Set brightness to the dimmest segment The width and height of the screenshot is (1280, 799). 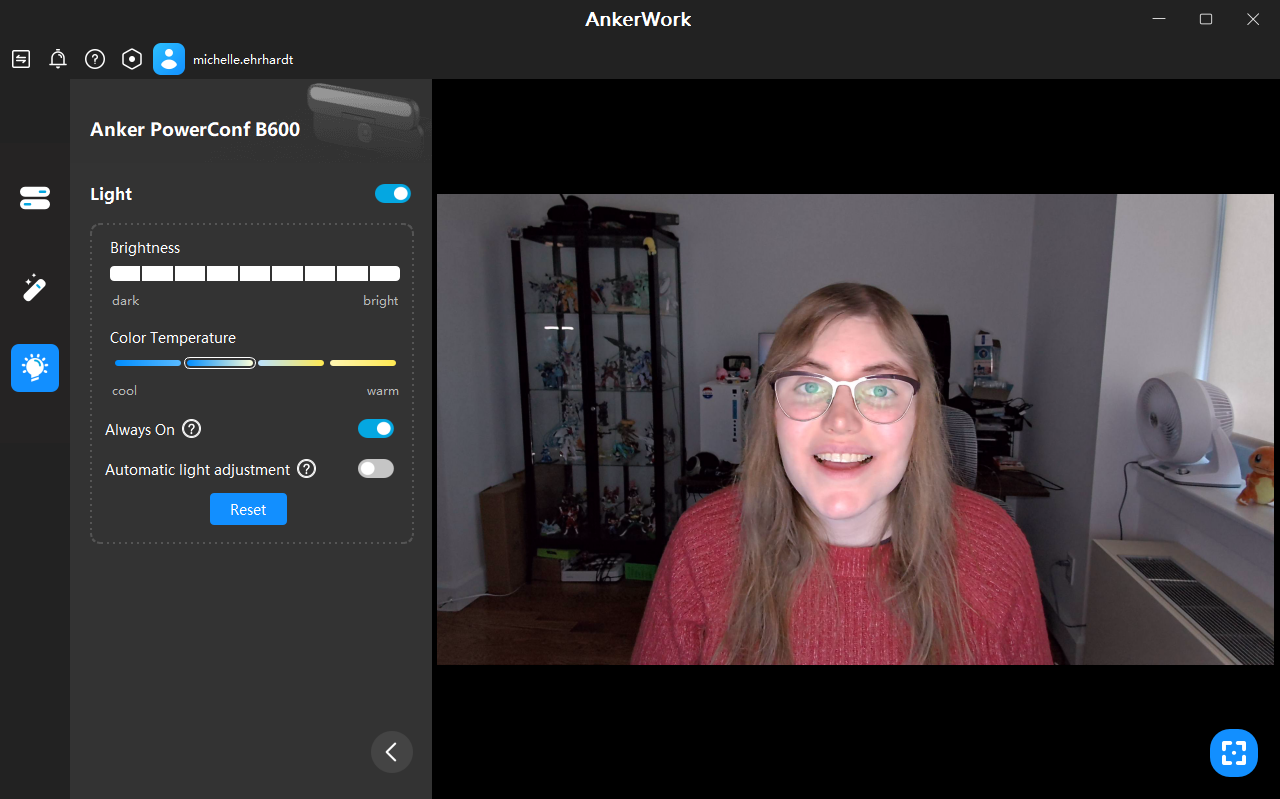(125, 274)
